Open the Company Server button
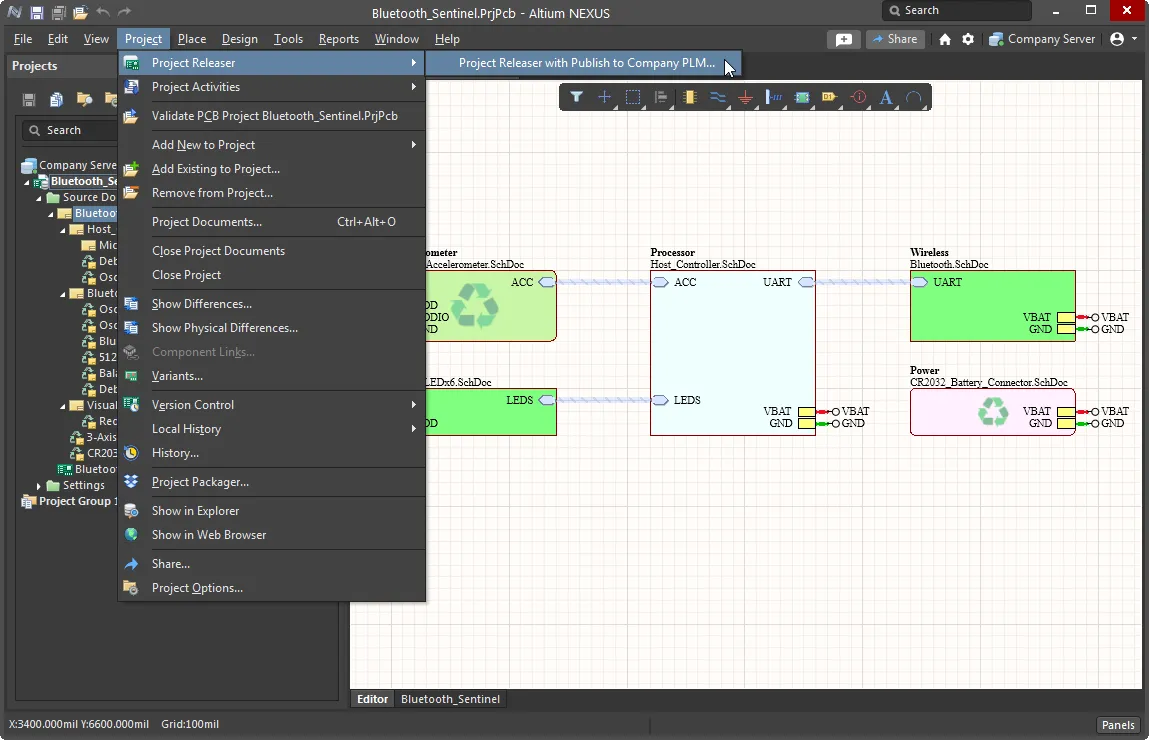 coord(1042,39)
